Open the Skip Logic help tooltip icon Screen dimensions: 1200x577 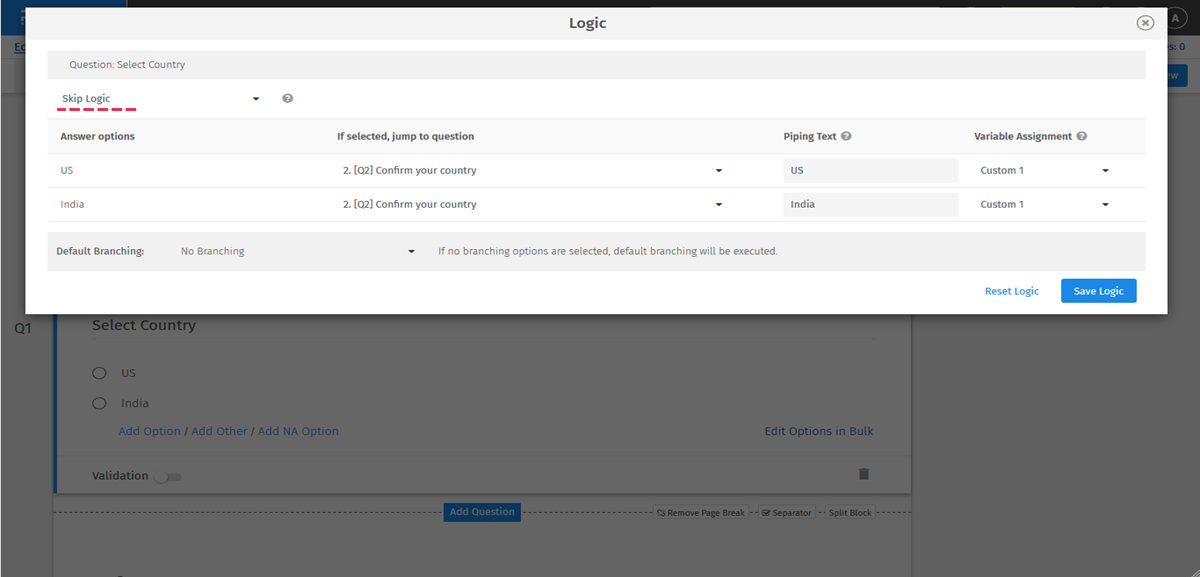point(287,98)
